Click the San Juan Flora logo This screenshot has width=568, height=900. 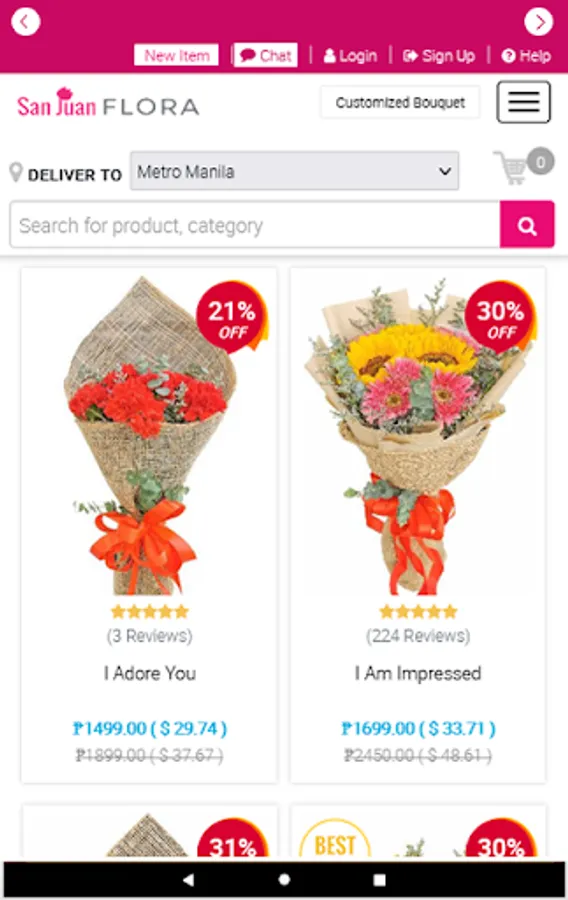tap(108, 103)
